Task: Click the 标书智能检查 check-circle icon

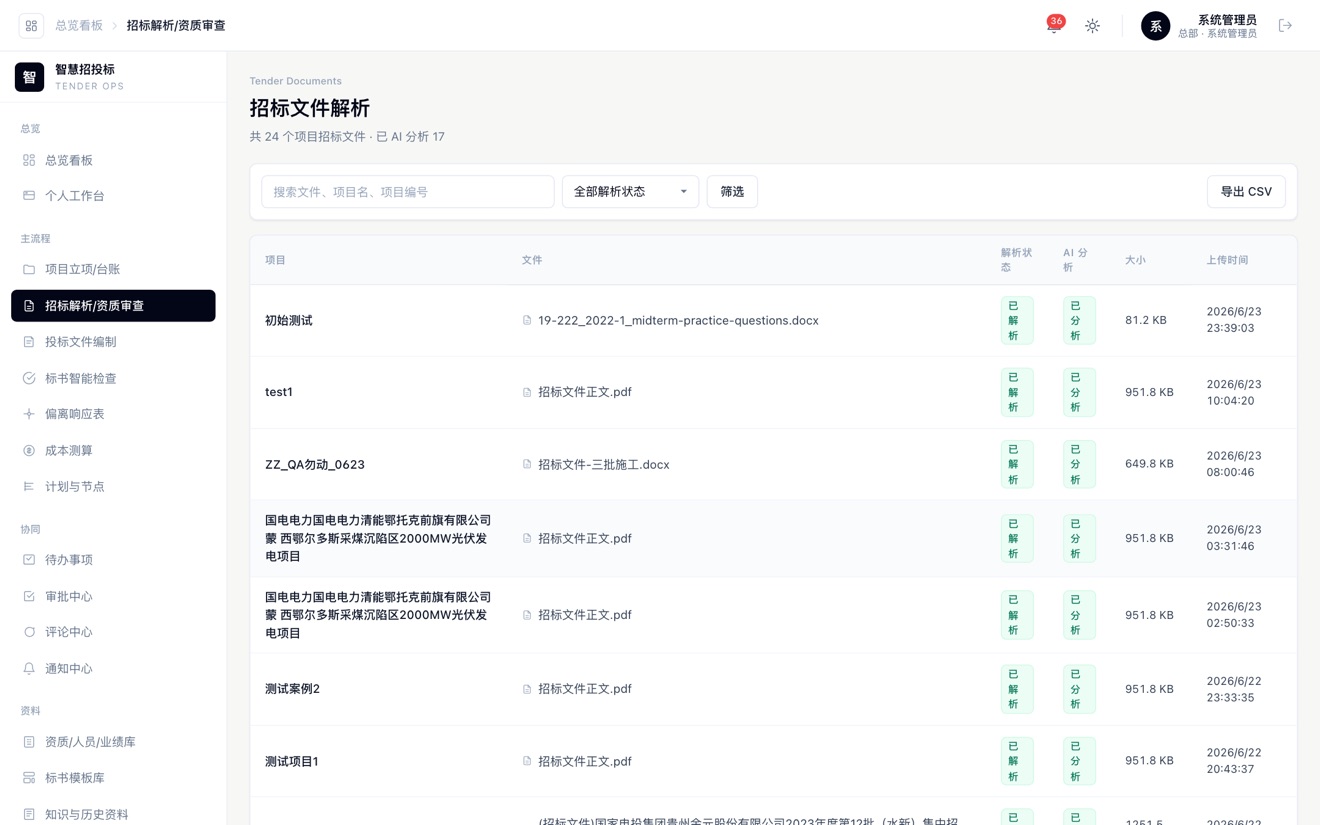Action: (29, 378)
